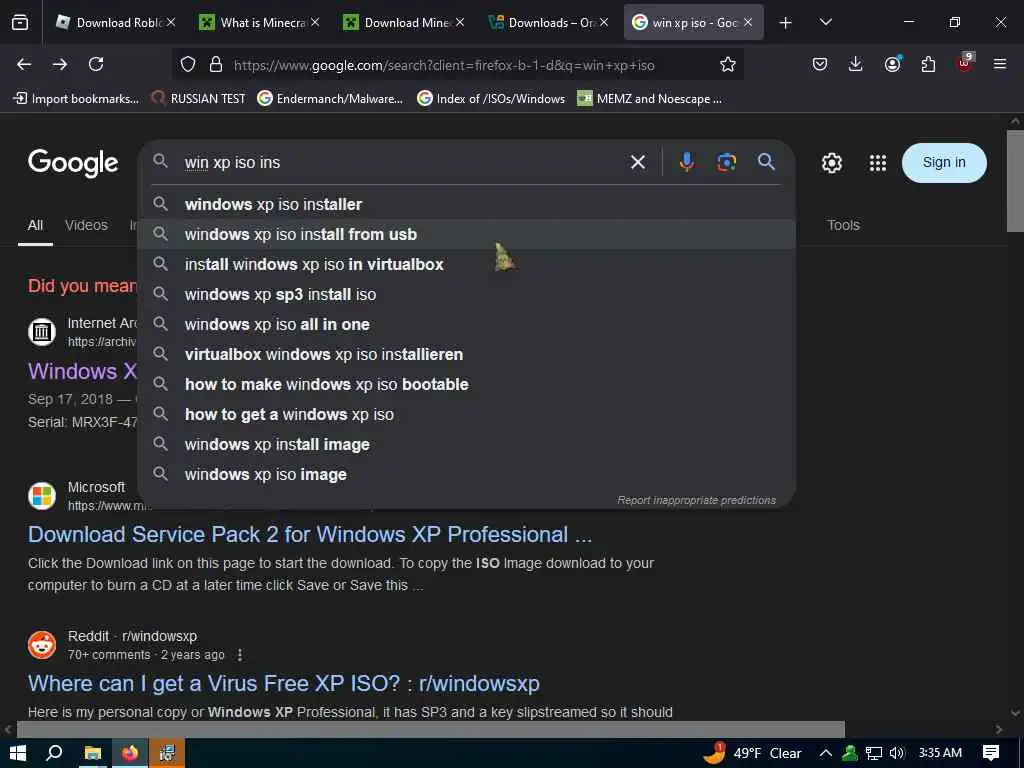The height and width of the screenshot is (768, 1024).
Task: Go back to the previous page
Action: point(24,64)
